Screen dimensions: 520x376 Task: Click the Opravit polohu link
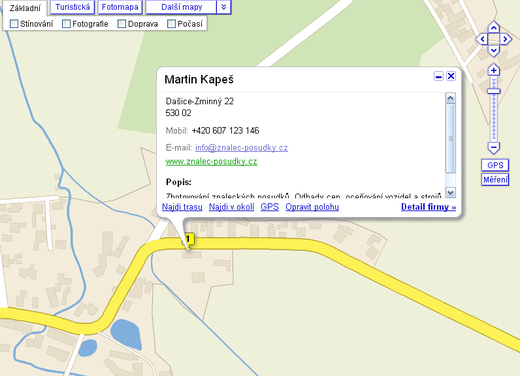point(312,207)
